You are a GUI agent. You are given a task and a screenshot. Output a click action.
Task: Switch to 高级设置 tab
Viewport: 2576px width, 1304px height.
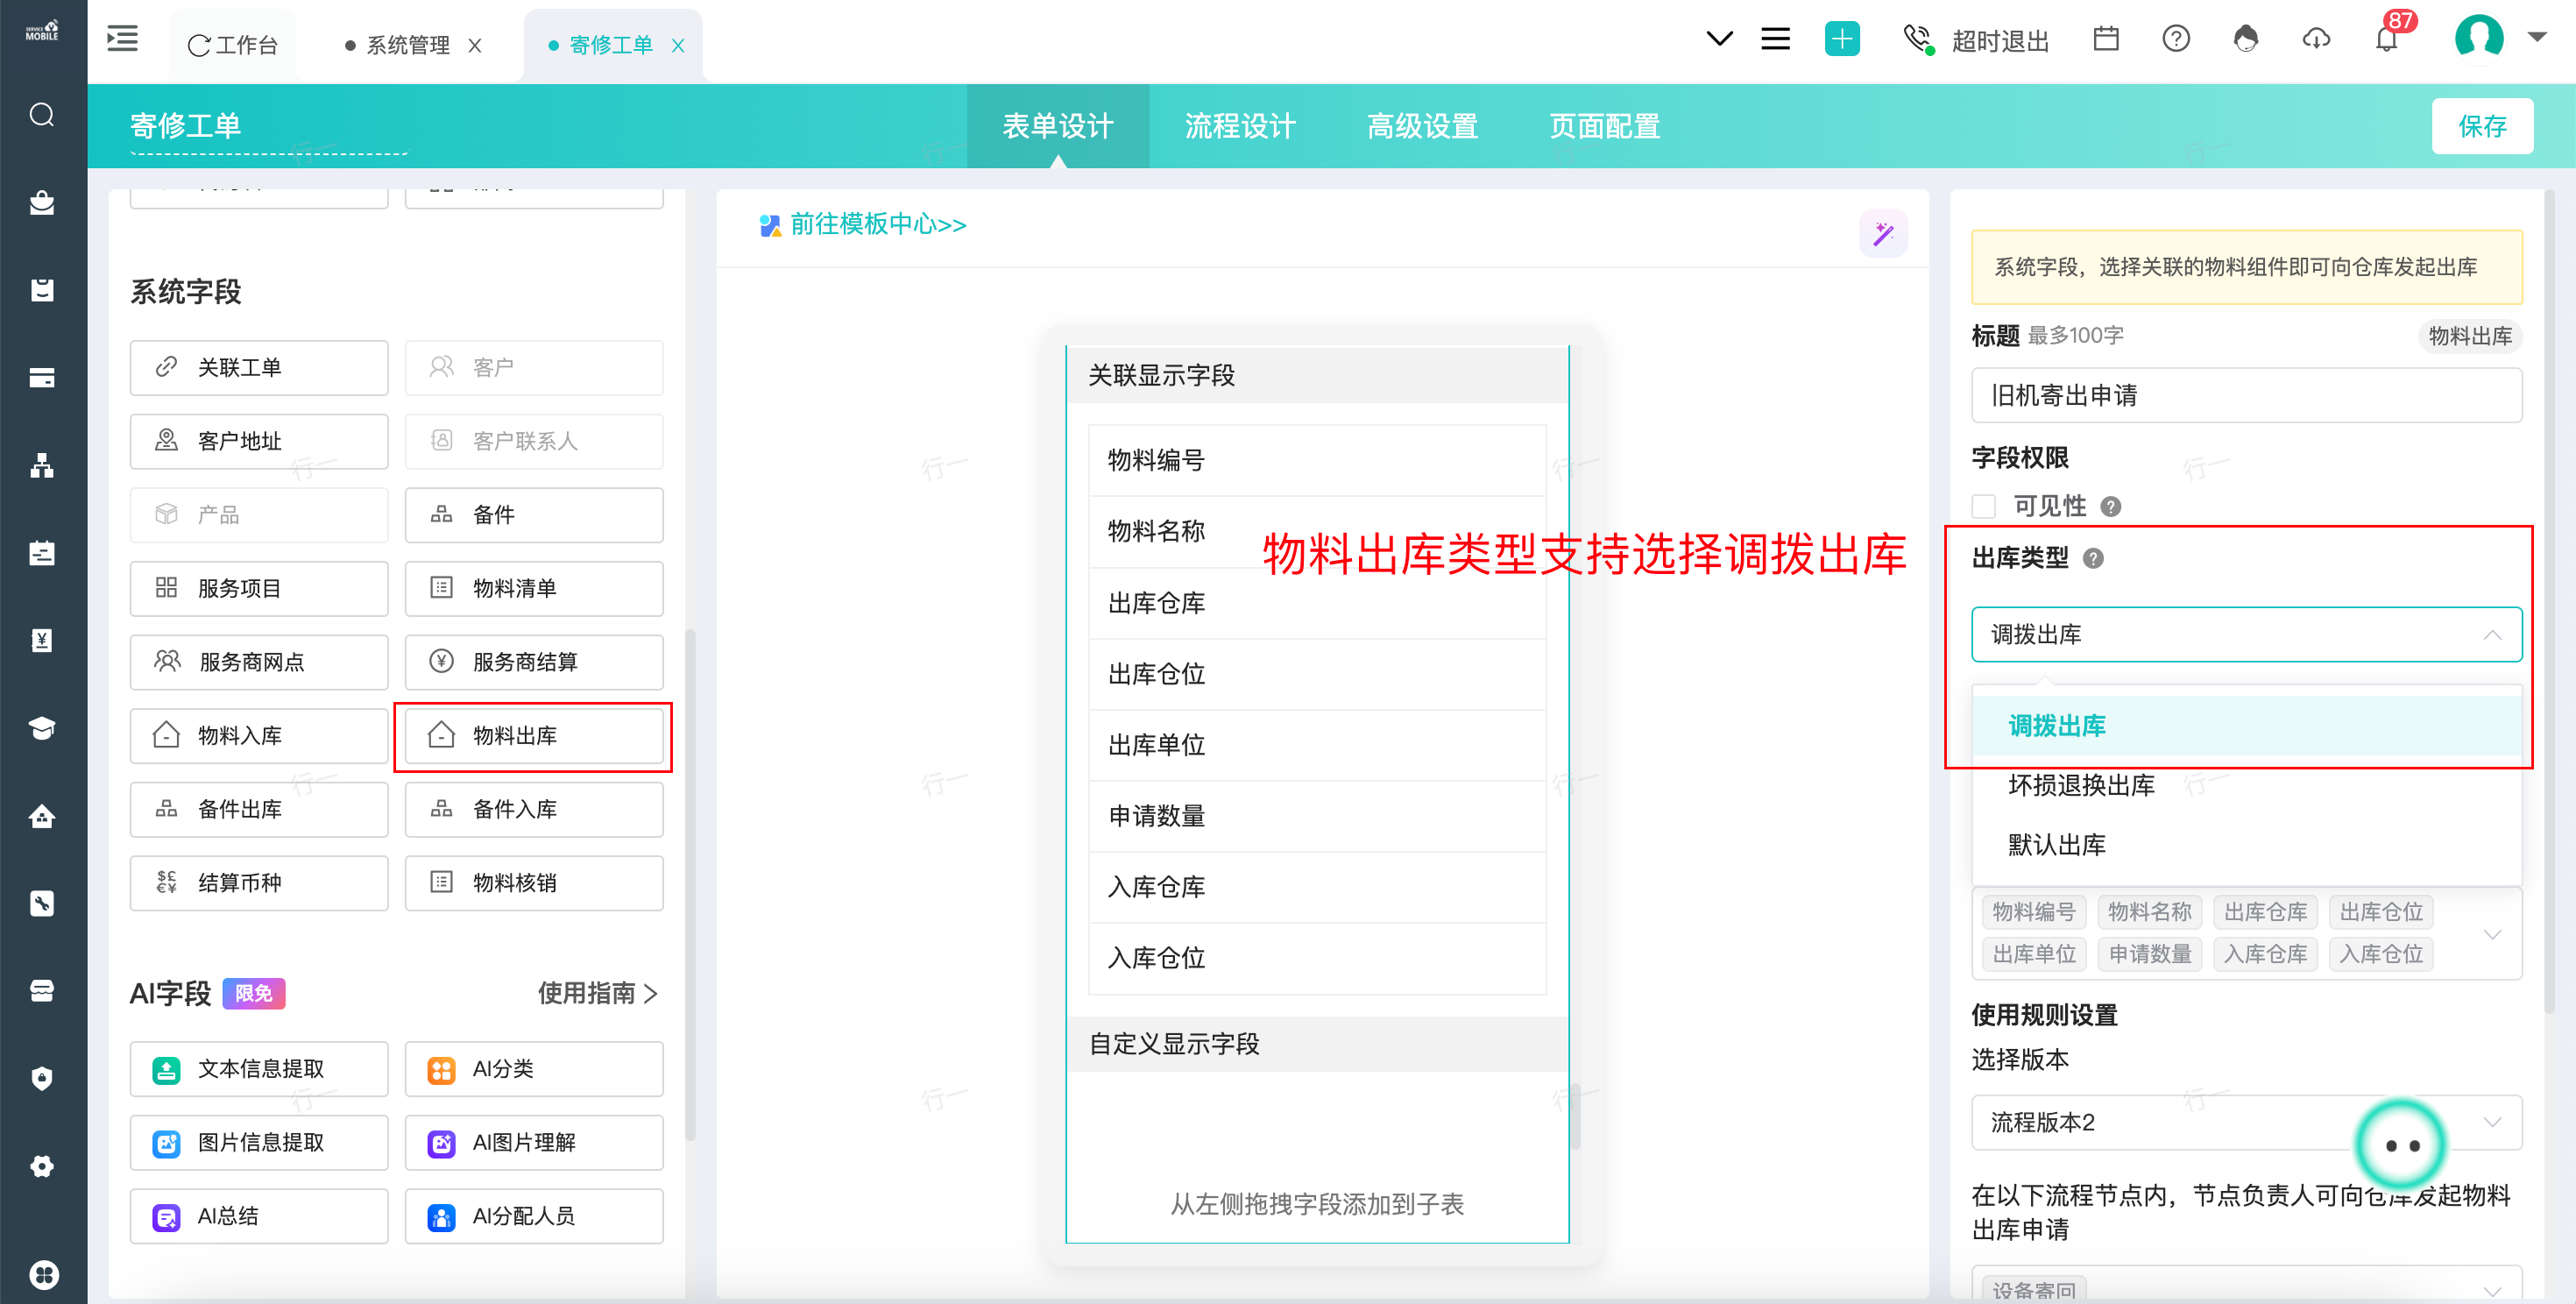click(1422, 126)
